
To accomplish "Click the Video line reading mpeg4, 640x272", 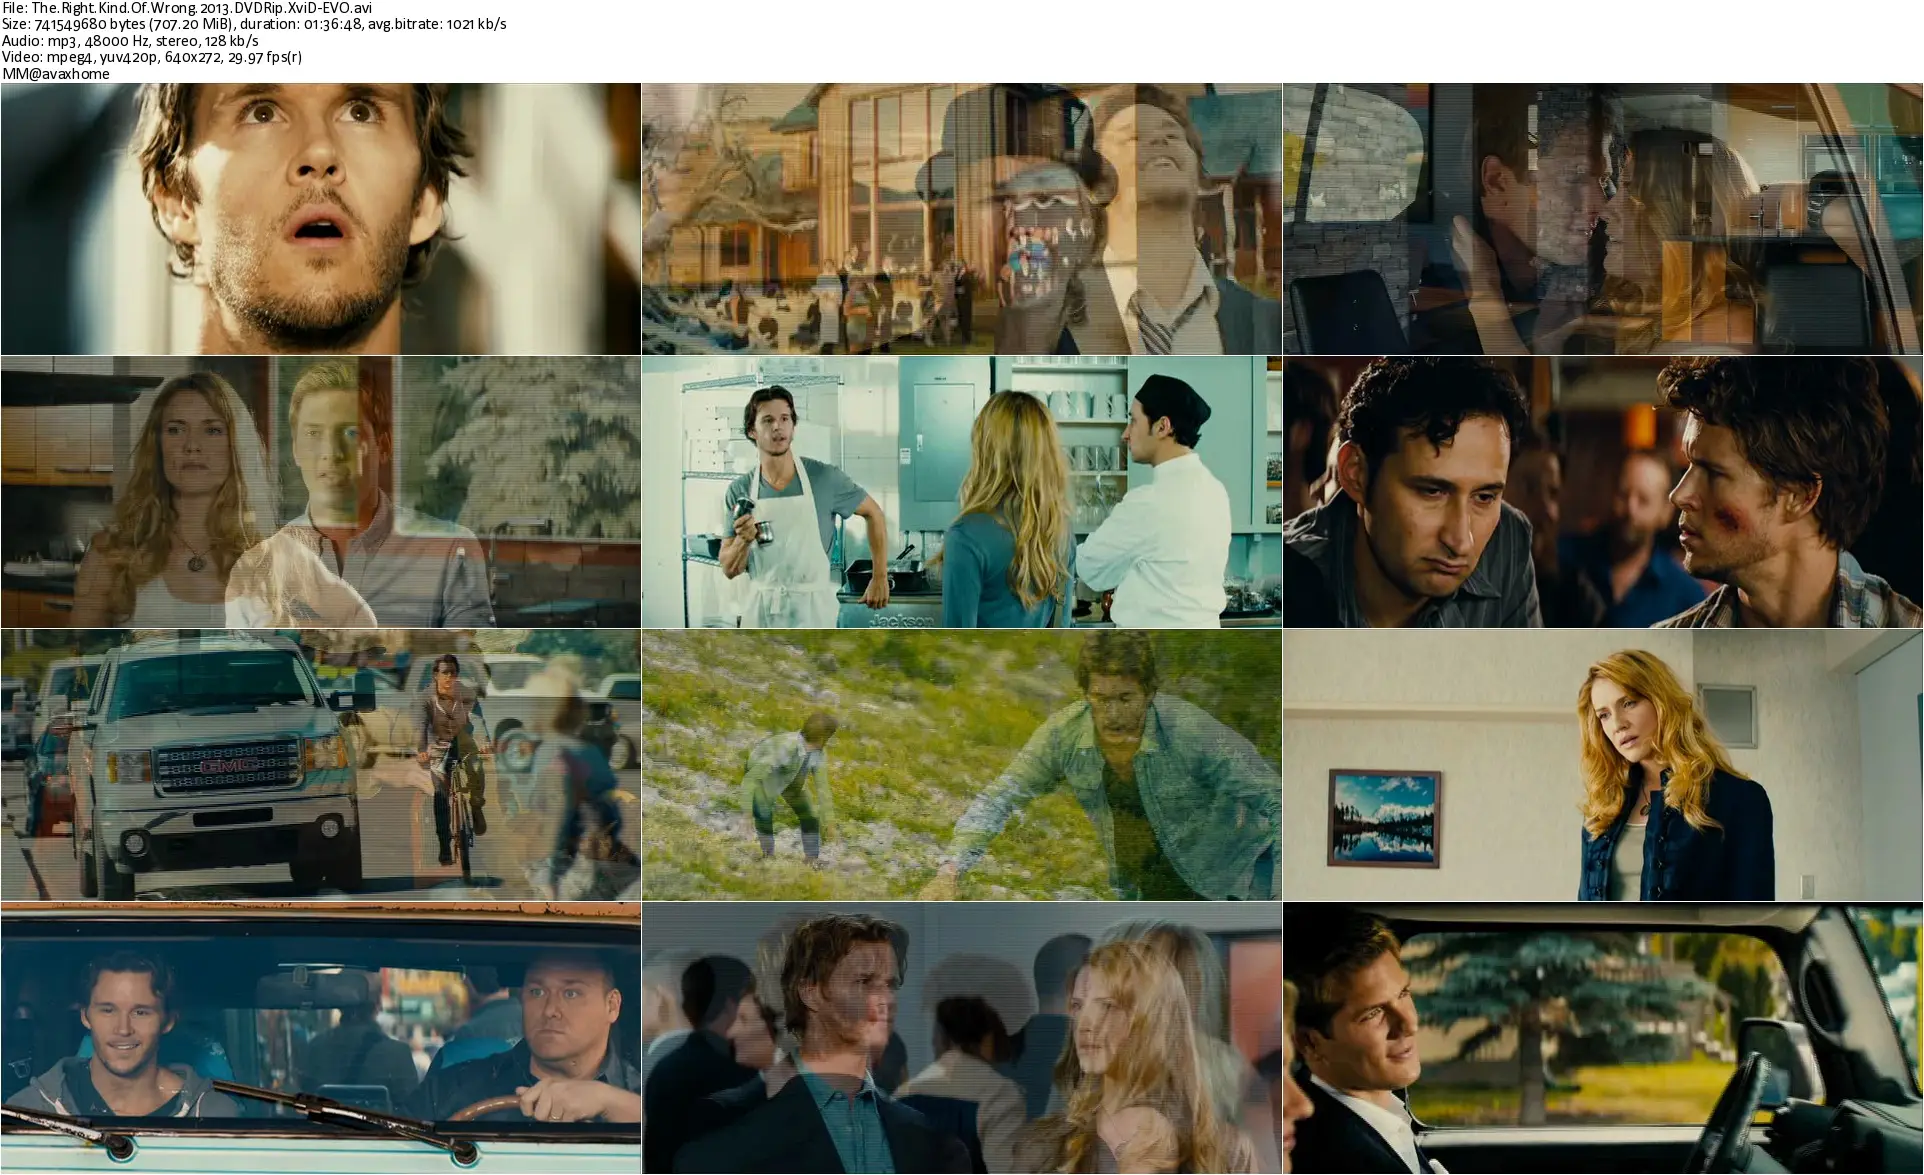I will (x=152, y=57).
